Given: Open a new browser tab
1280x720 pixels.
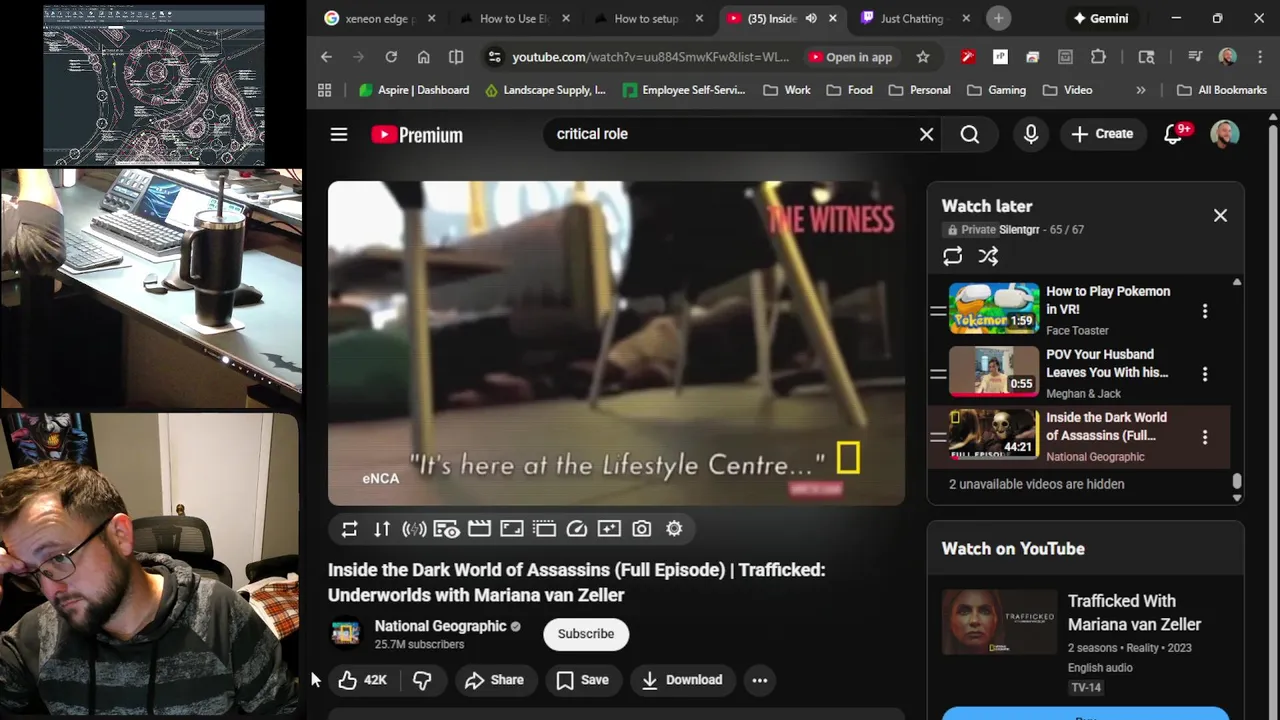Looking at the screenshot, I should point(998,18).
